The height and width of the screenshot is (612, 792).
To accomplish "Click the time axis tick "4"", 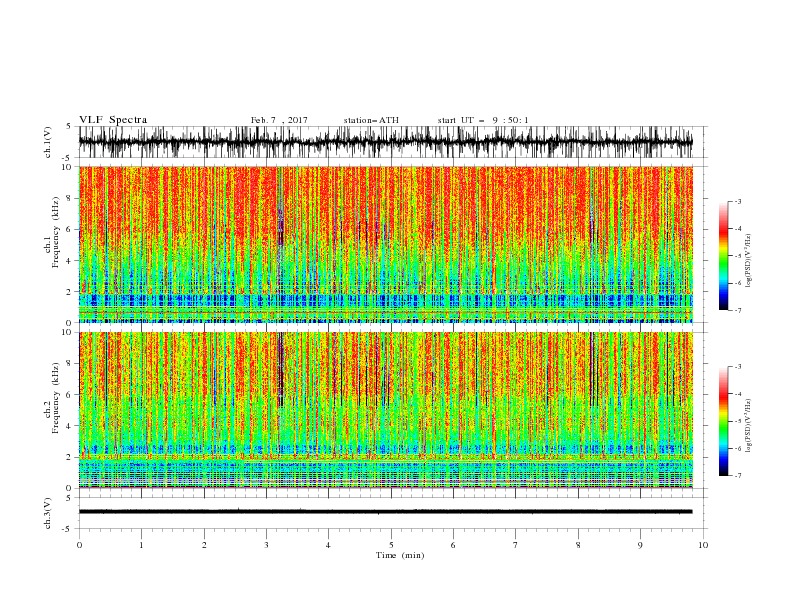I will 328,545.
